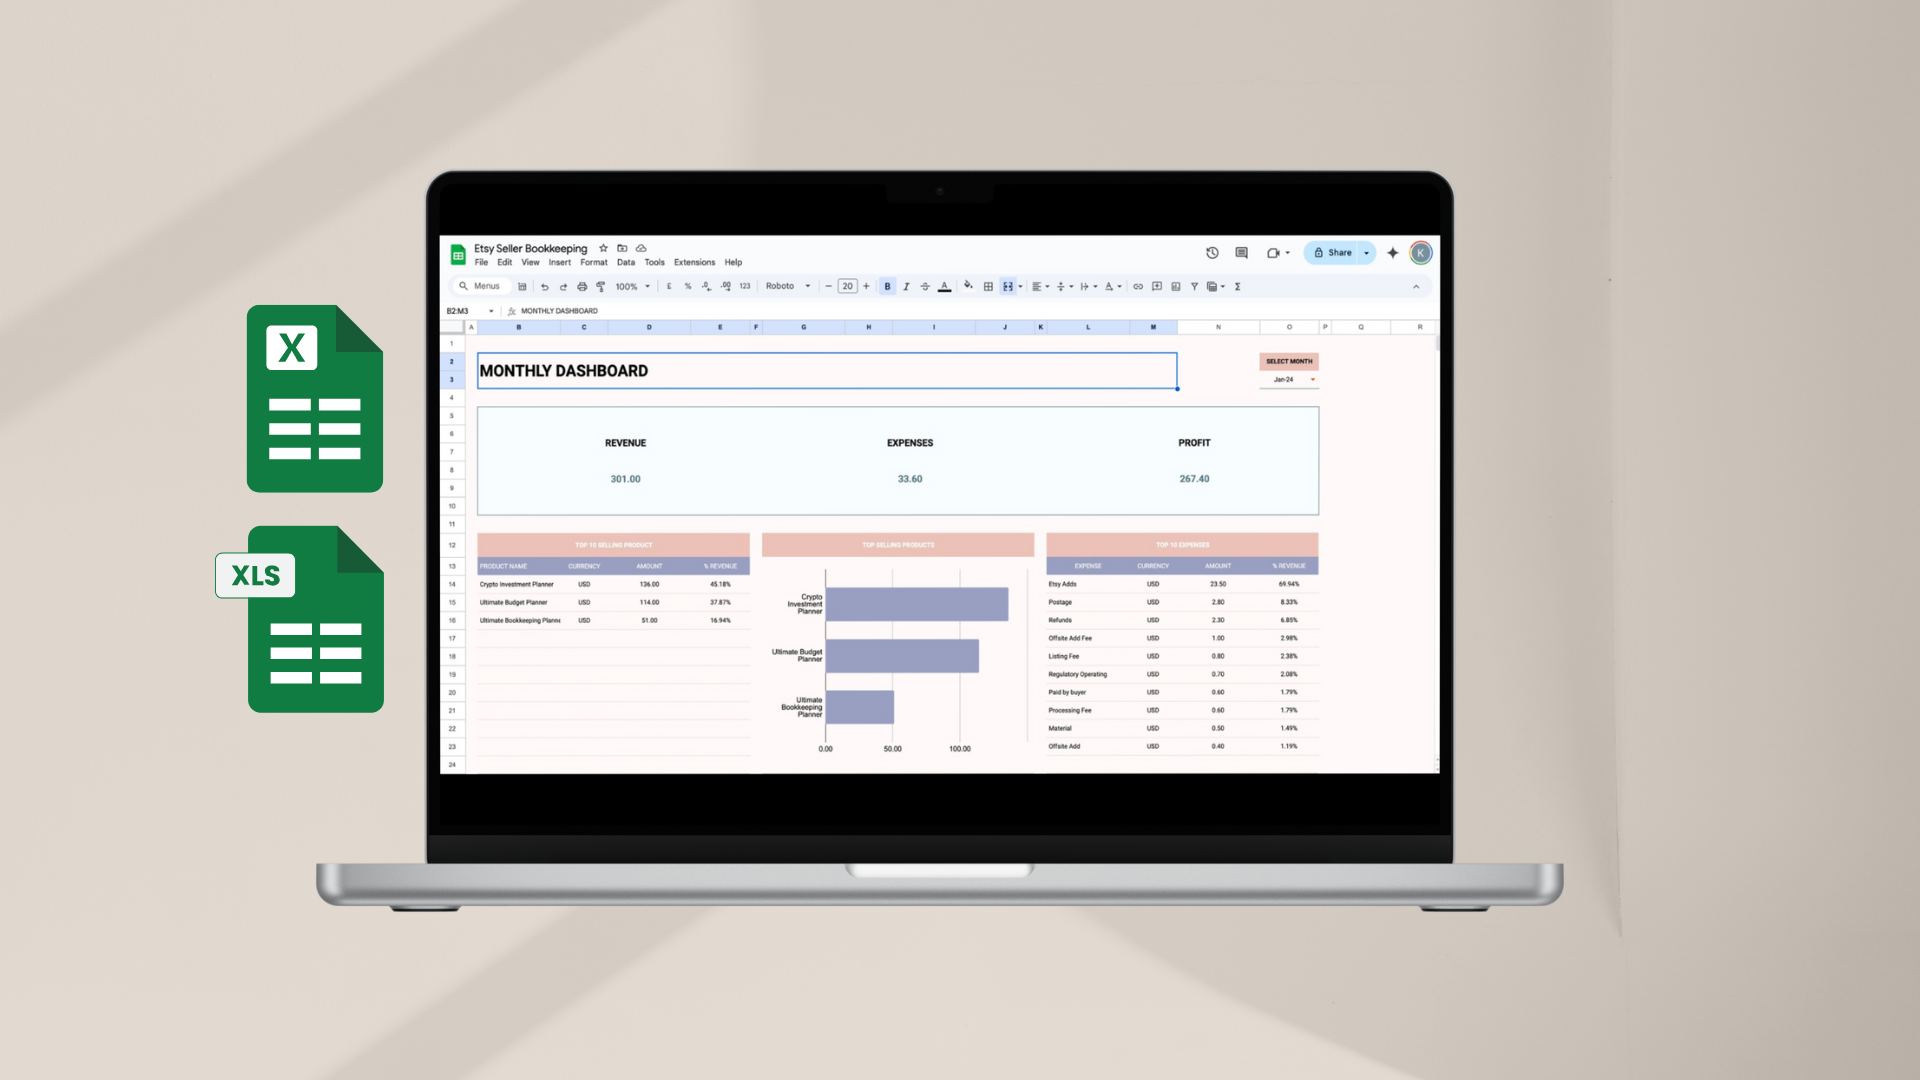Click the Share button
This screenshot has width=1920, height=1080.
coord(1333,253)
